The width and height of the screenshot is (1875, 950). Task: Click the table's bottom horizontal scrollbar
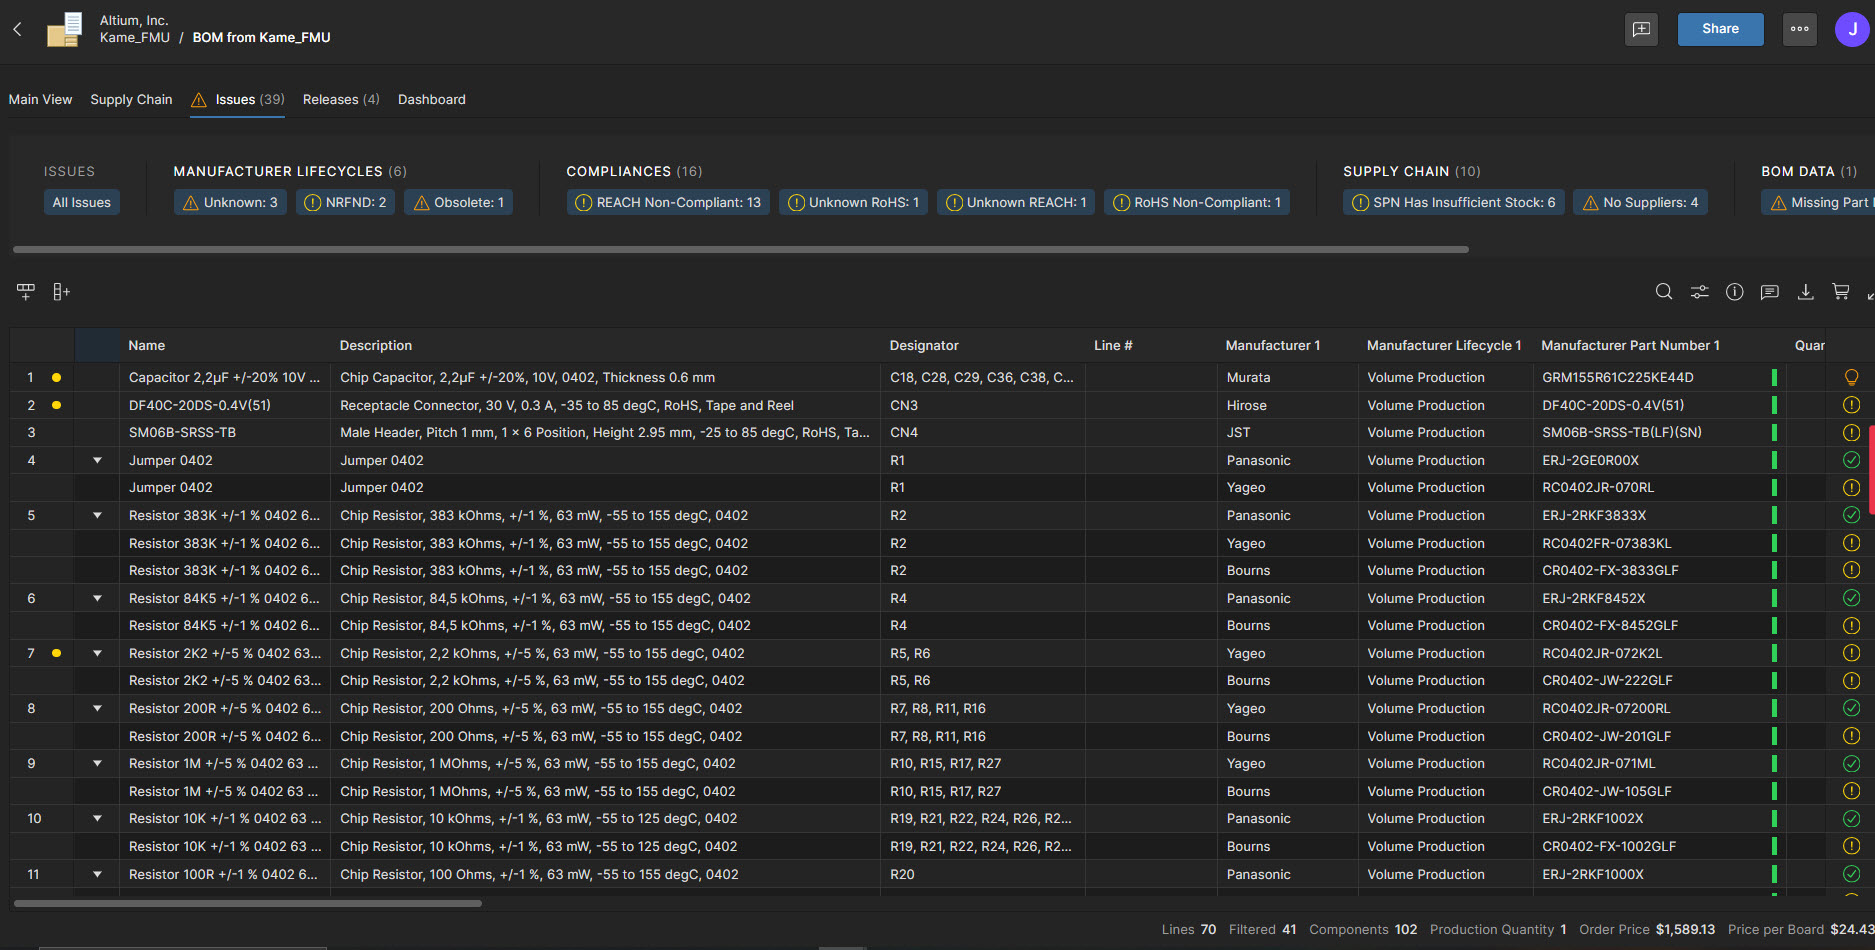pyautogui.click(x=248, y=903)
